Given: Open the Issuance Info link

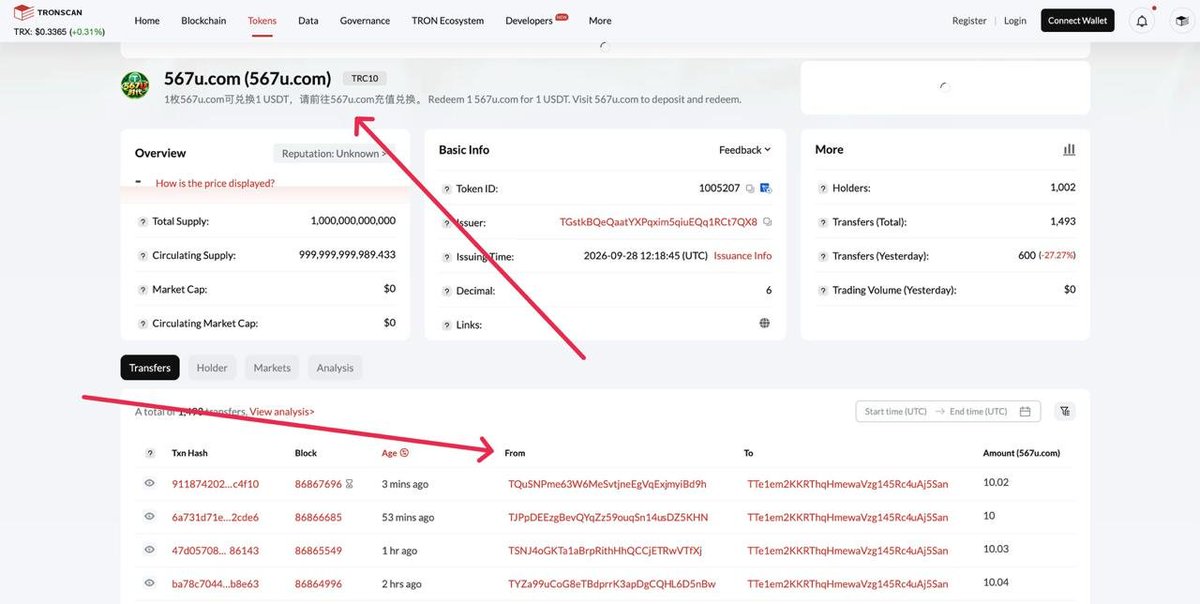Looking at the screenshot, I should 743,256.
